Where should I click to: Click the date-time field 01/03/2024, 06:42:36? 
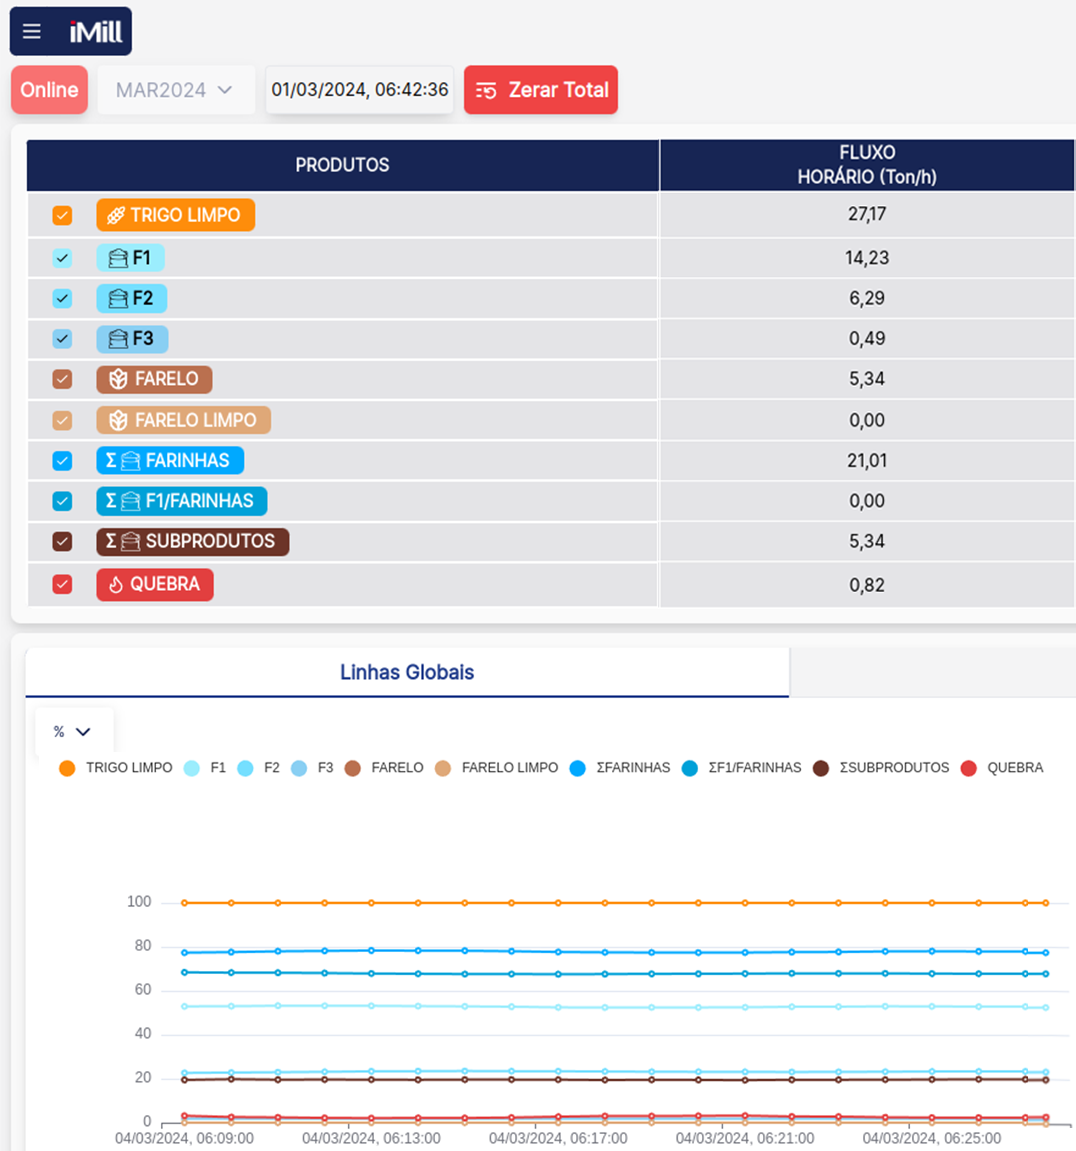click(x=360, y=90)
